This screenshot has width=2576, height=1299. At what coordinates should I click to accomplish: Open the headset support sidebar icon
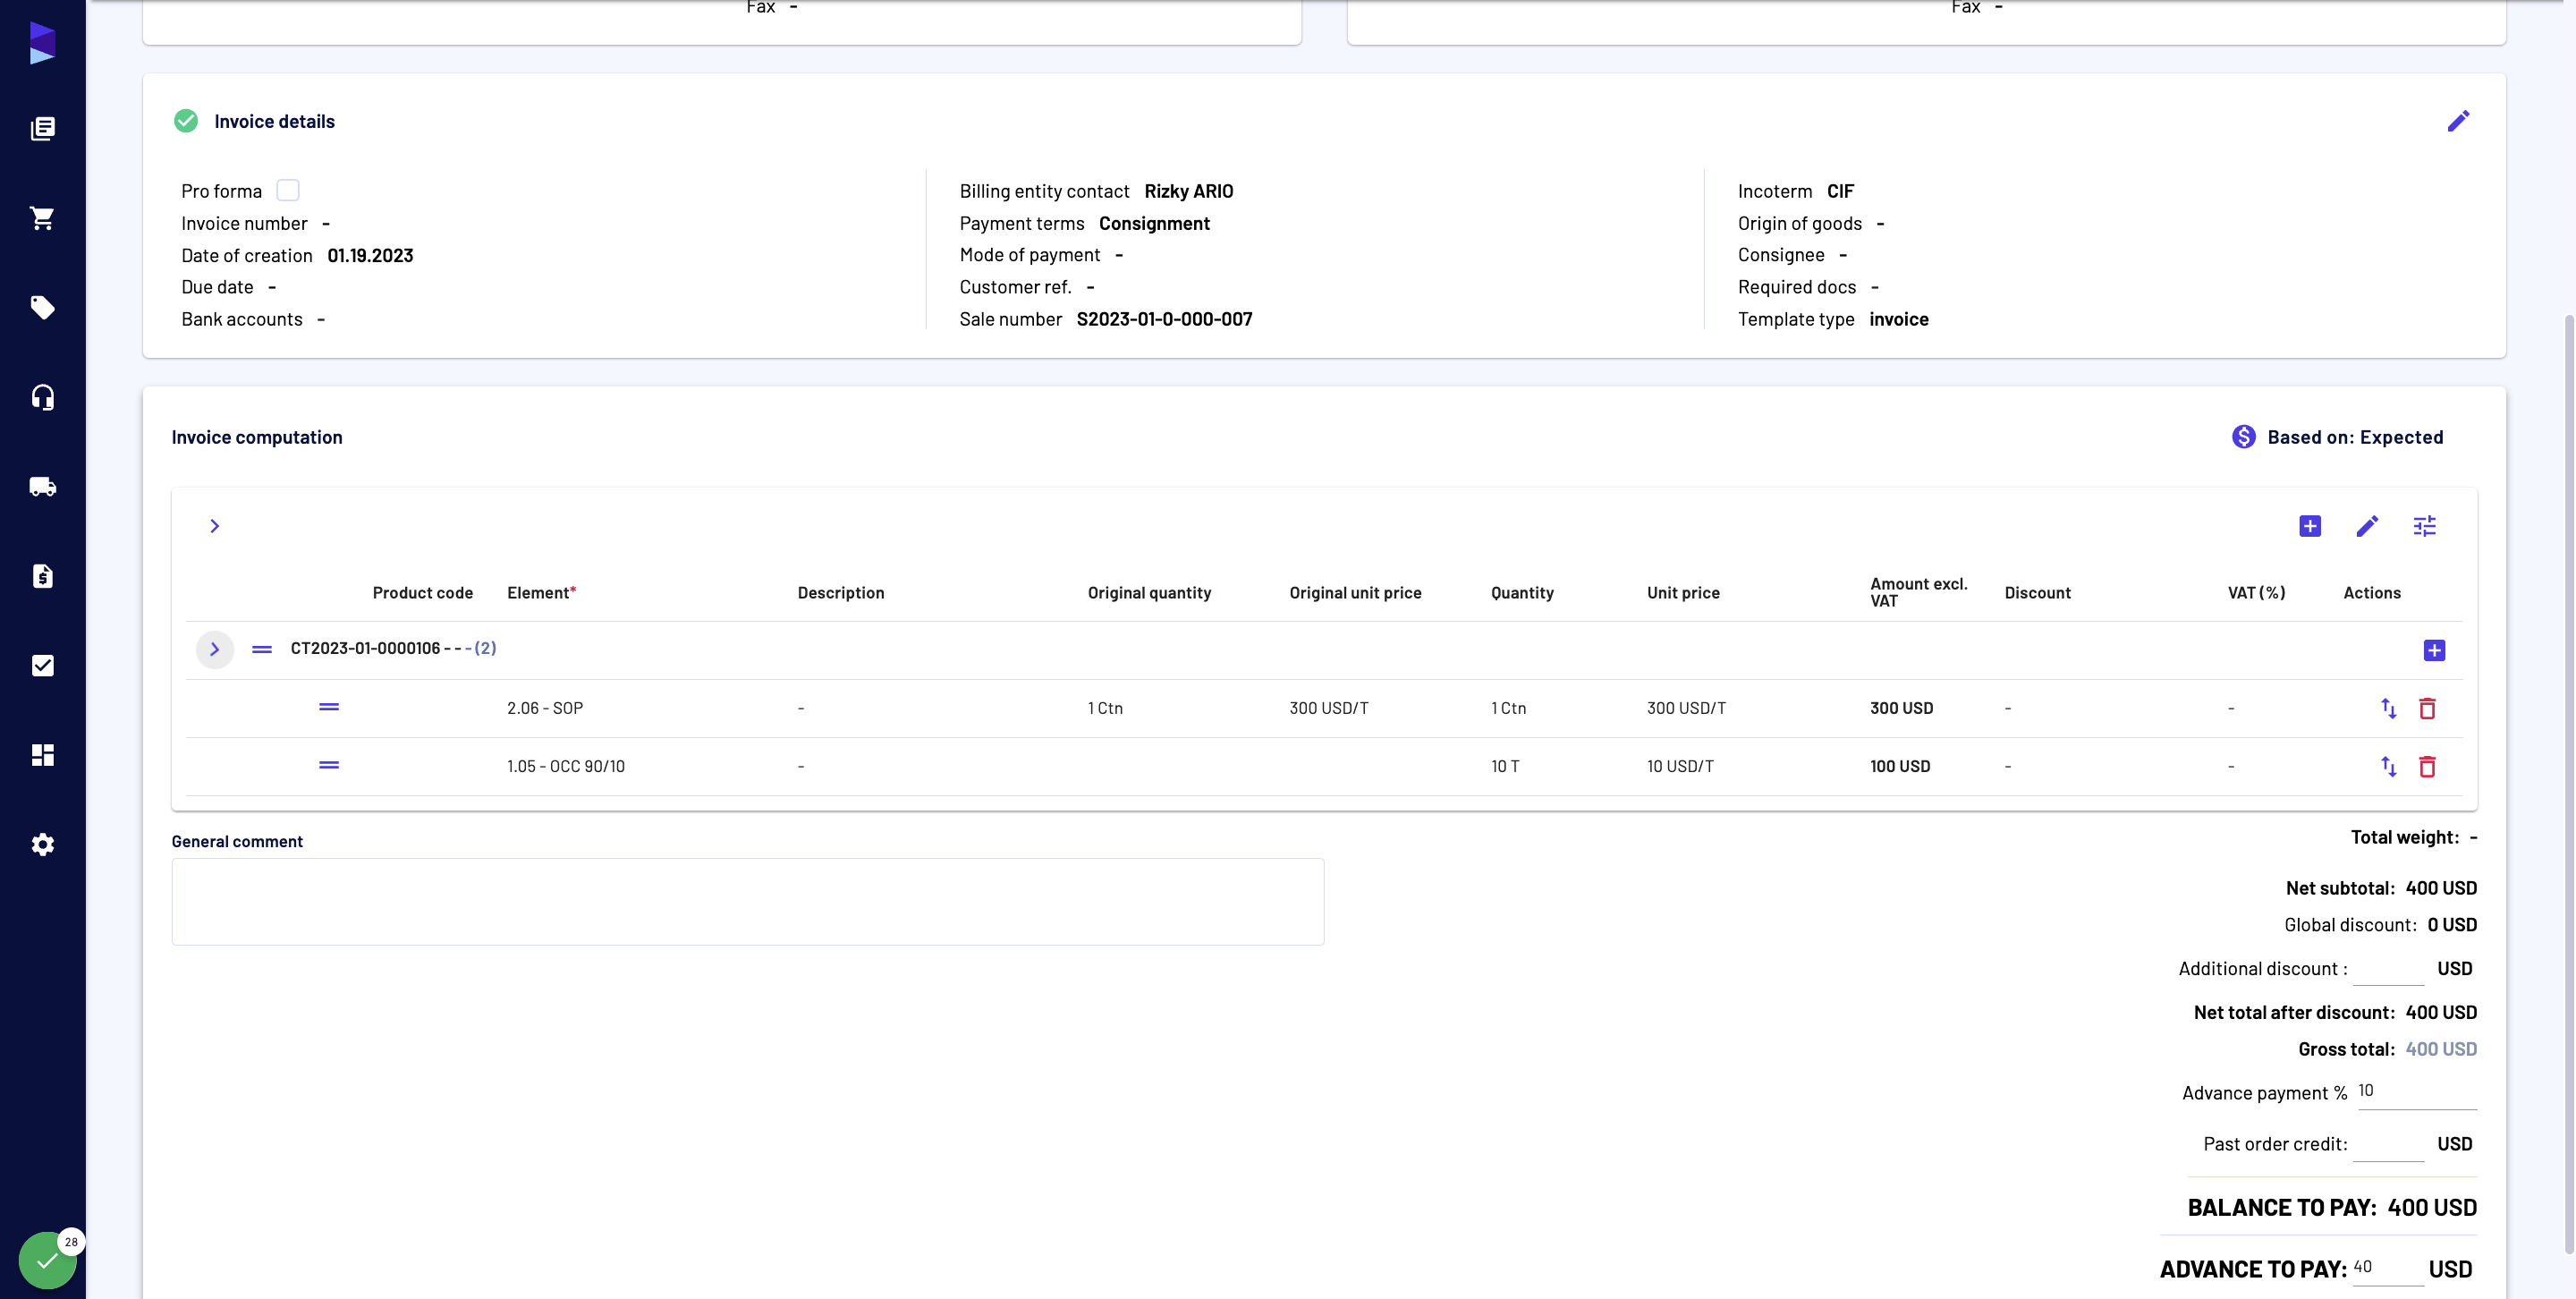point(42,397)
